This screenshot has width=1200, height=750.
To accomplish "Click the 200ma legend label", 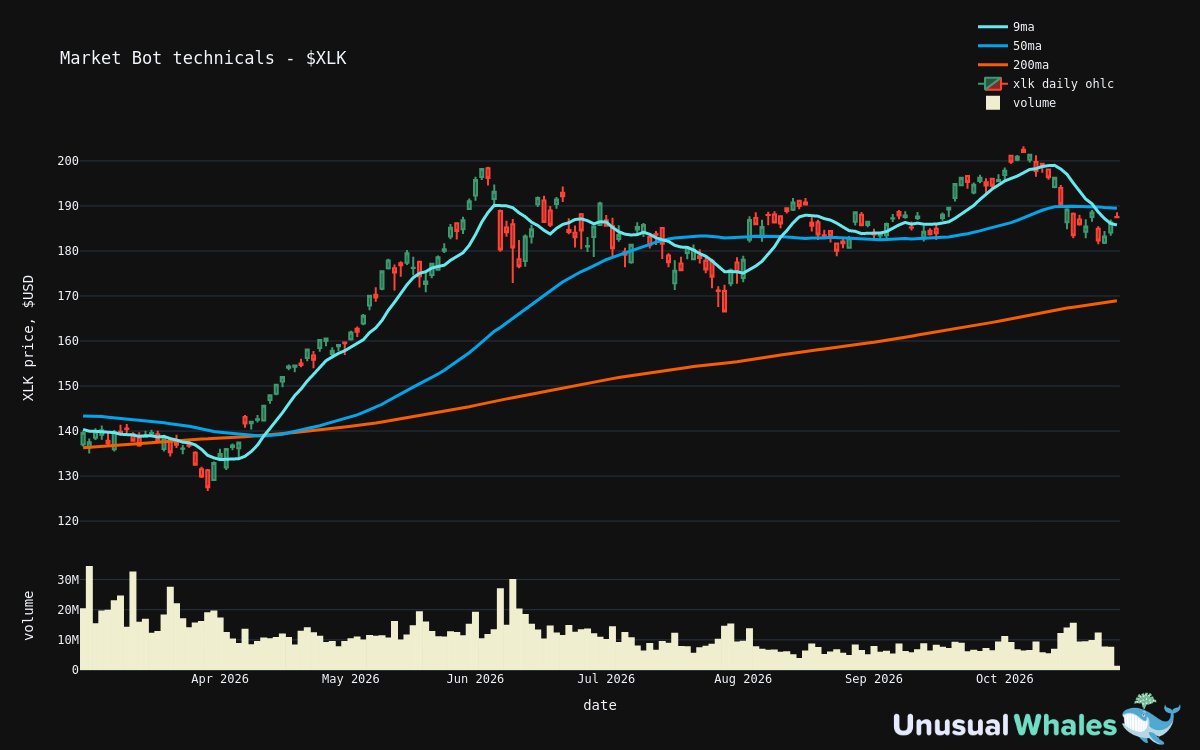I will [1031, 65].
